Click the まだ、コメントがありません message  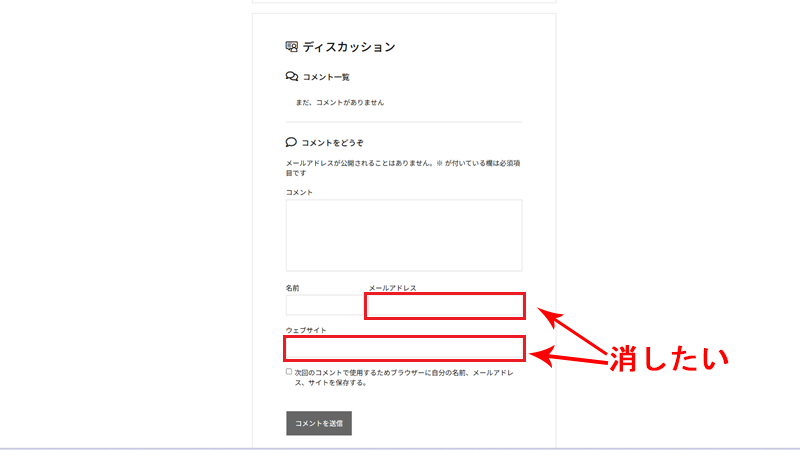pos(339,102)
